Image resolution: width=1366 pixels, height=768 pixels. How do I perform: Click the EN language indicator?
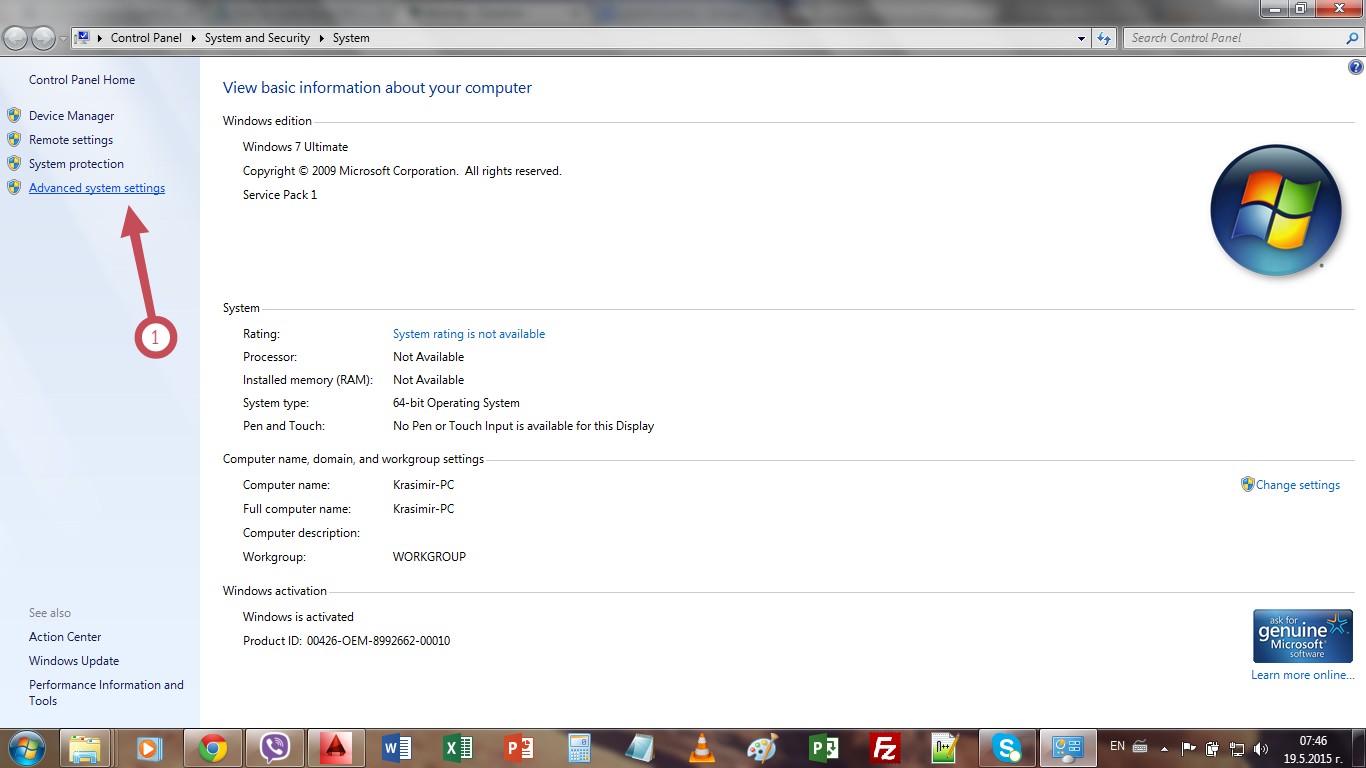click(x=1117, y=746)
